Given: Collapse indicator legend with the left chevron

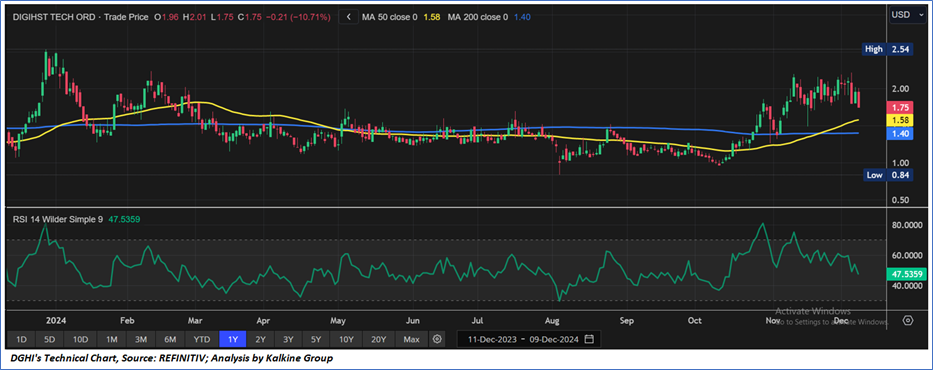Looking at the screenshot, I should tap(348, 17).
